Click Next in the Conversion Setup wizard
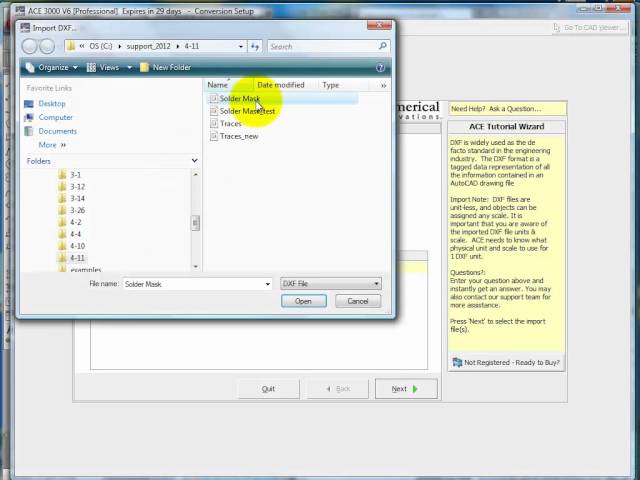 (406, 389)
